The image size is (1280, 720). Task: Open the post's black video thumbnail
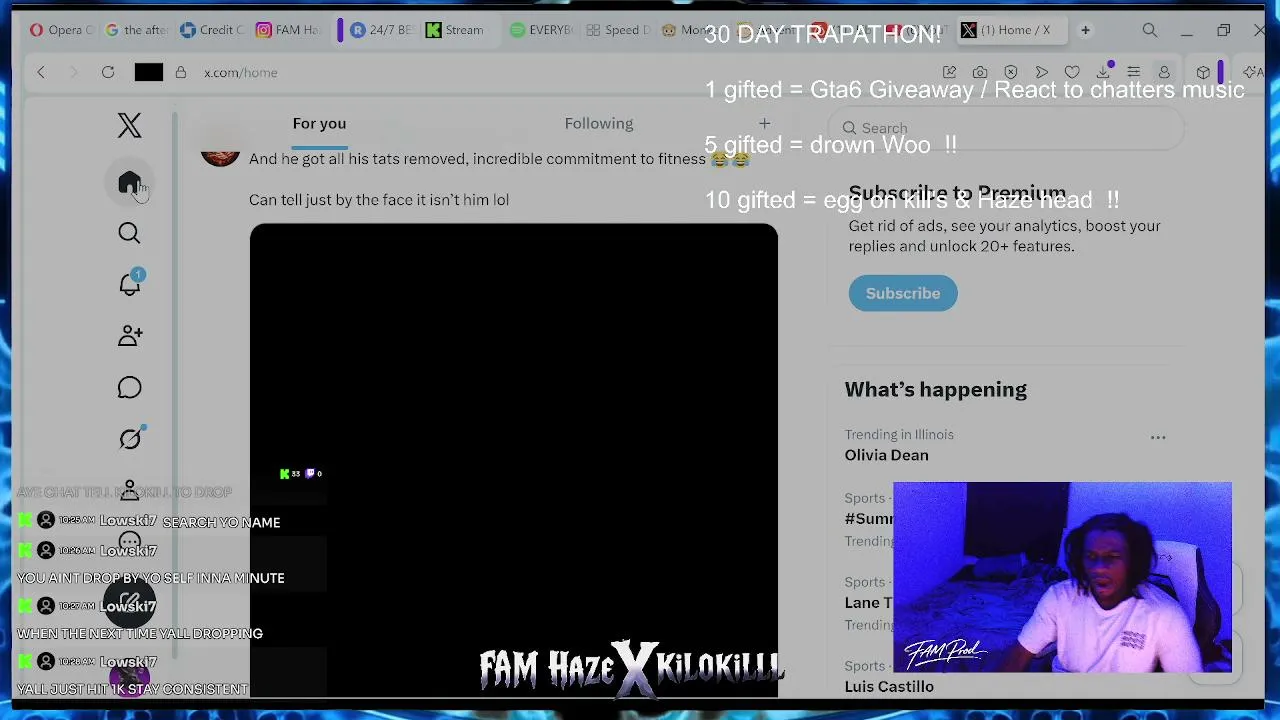(x=513, y=459)
